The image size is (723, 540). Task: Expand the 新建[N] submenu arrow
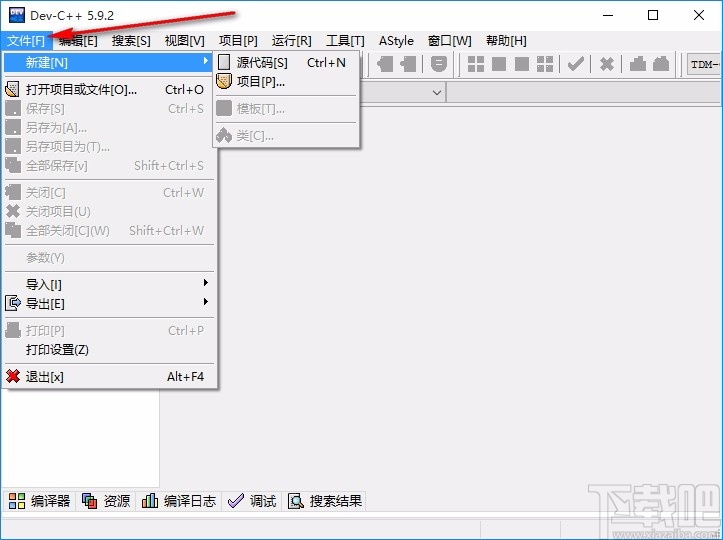206,61
